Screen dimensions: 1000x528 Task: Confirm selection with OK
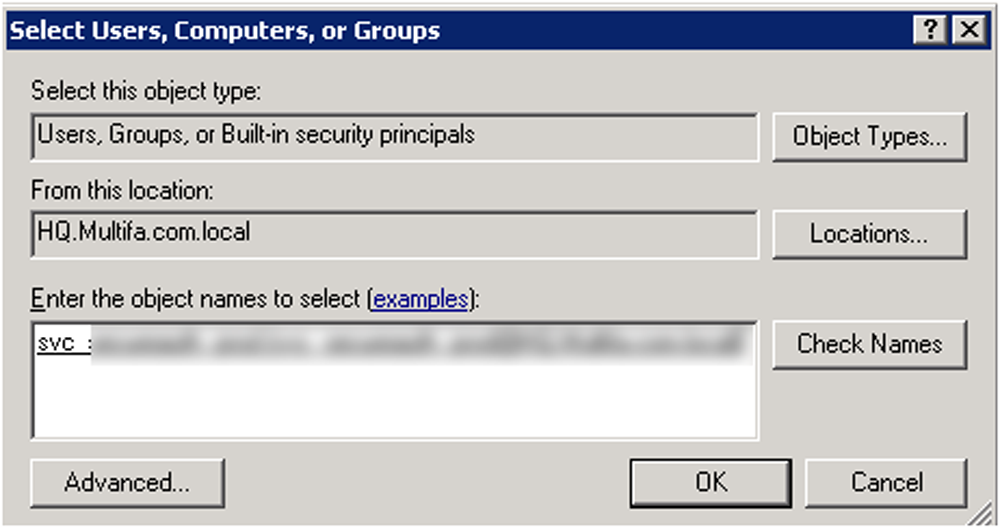tap(710, 483)
